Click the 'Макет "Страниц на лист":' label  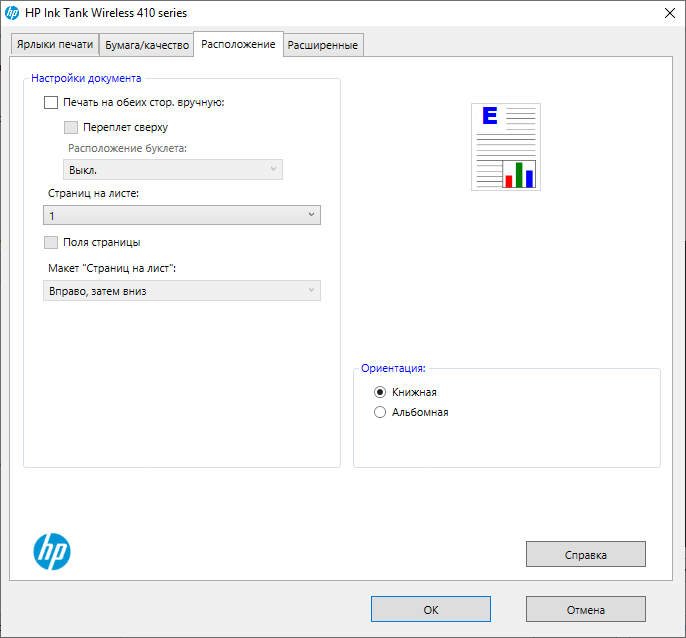click(x=112, y=268)
